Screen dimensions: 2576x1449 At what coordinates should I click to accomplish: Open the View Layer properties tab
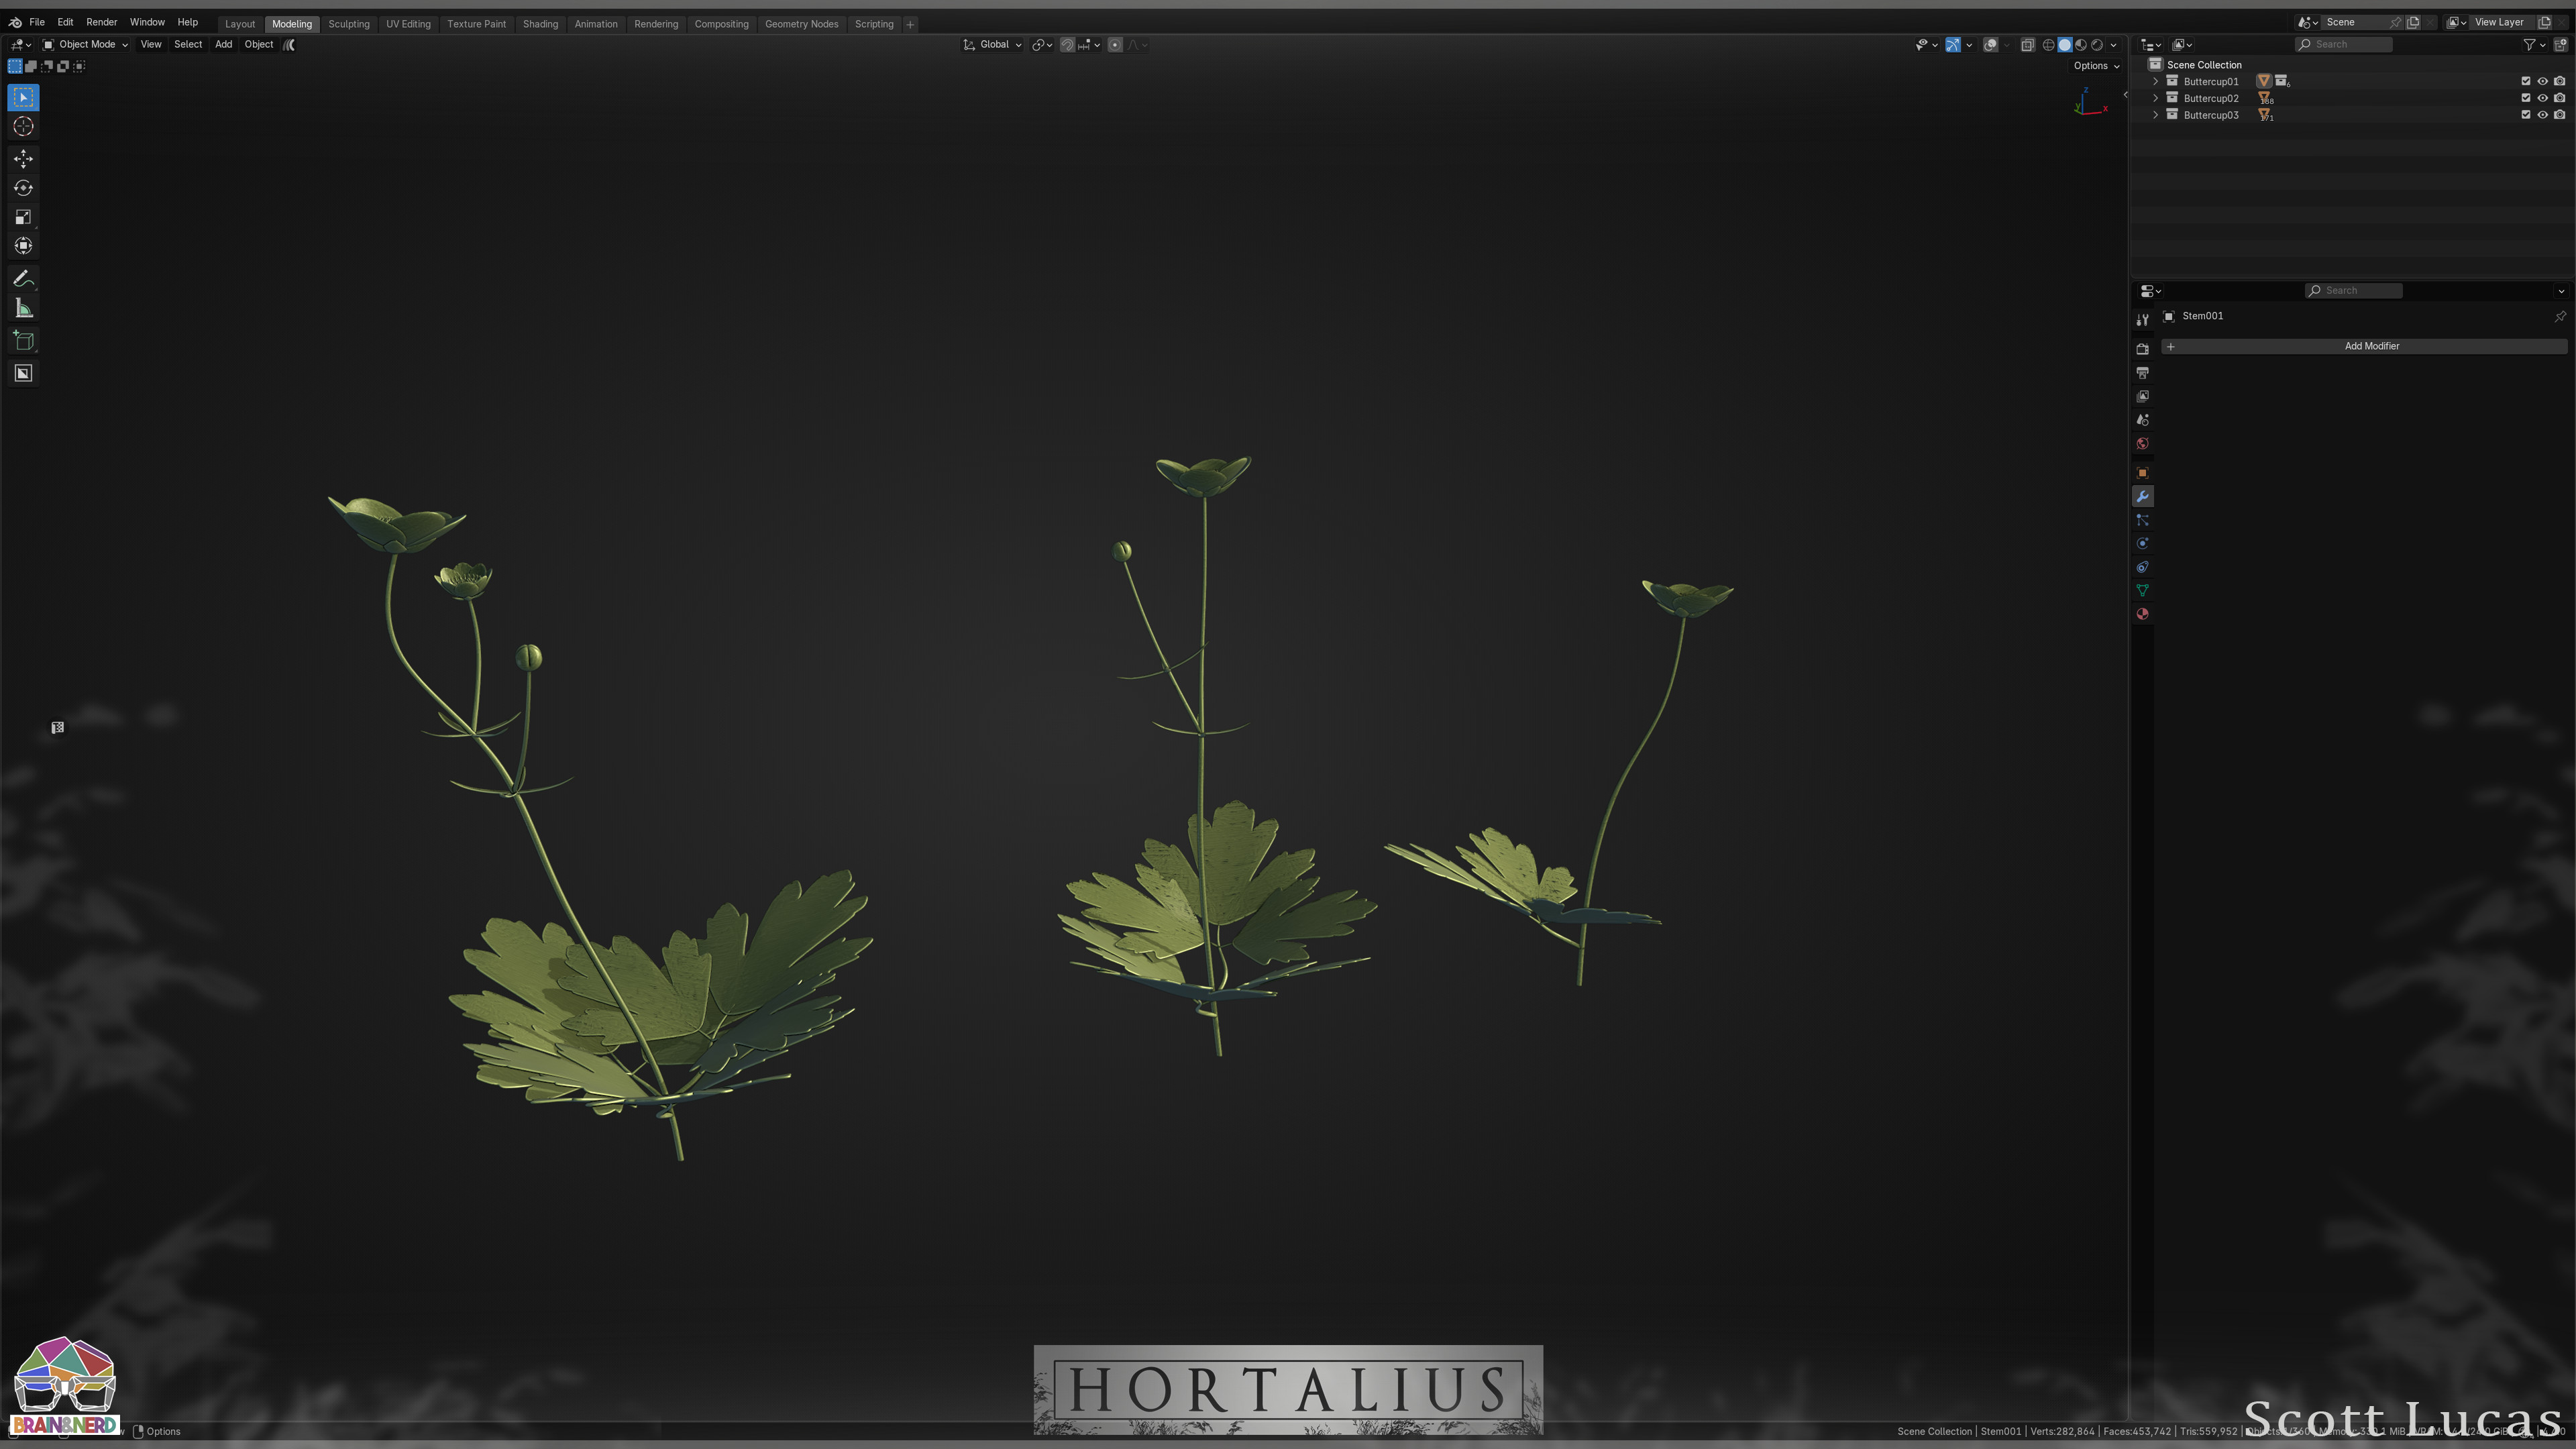(x=2142, y=396)
